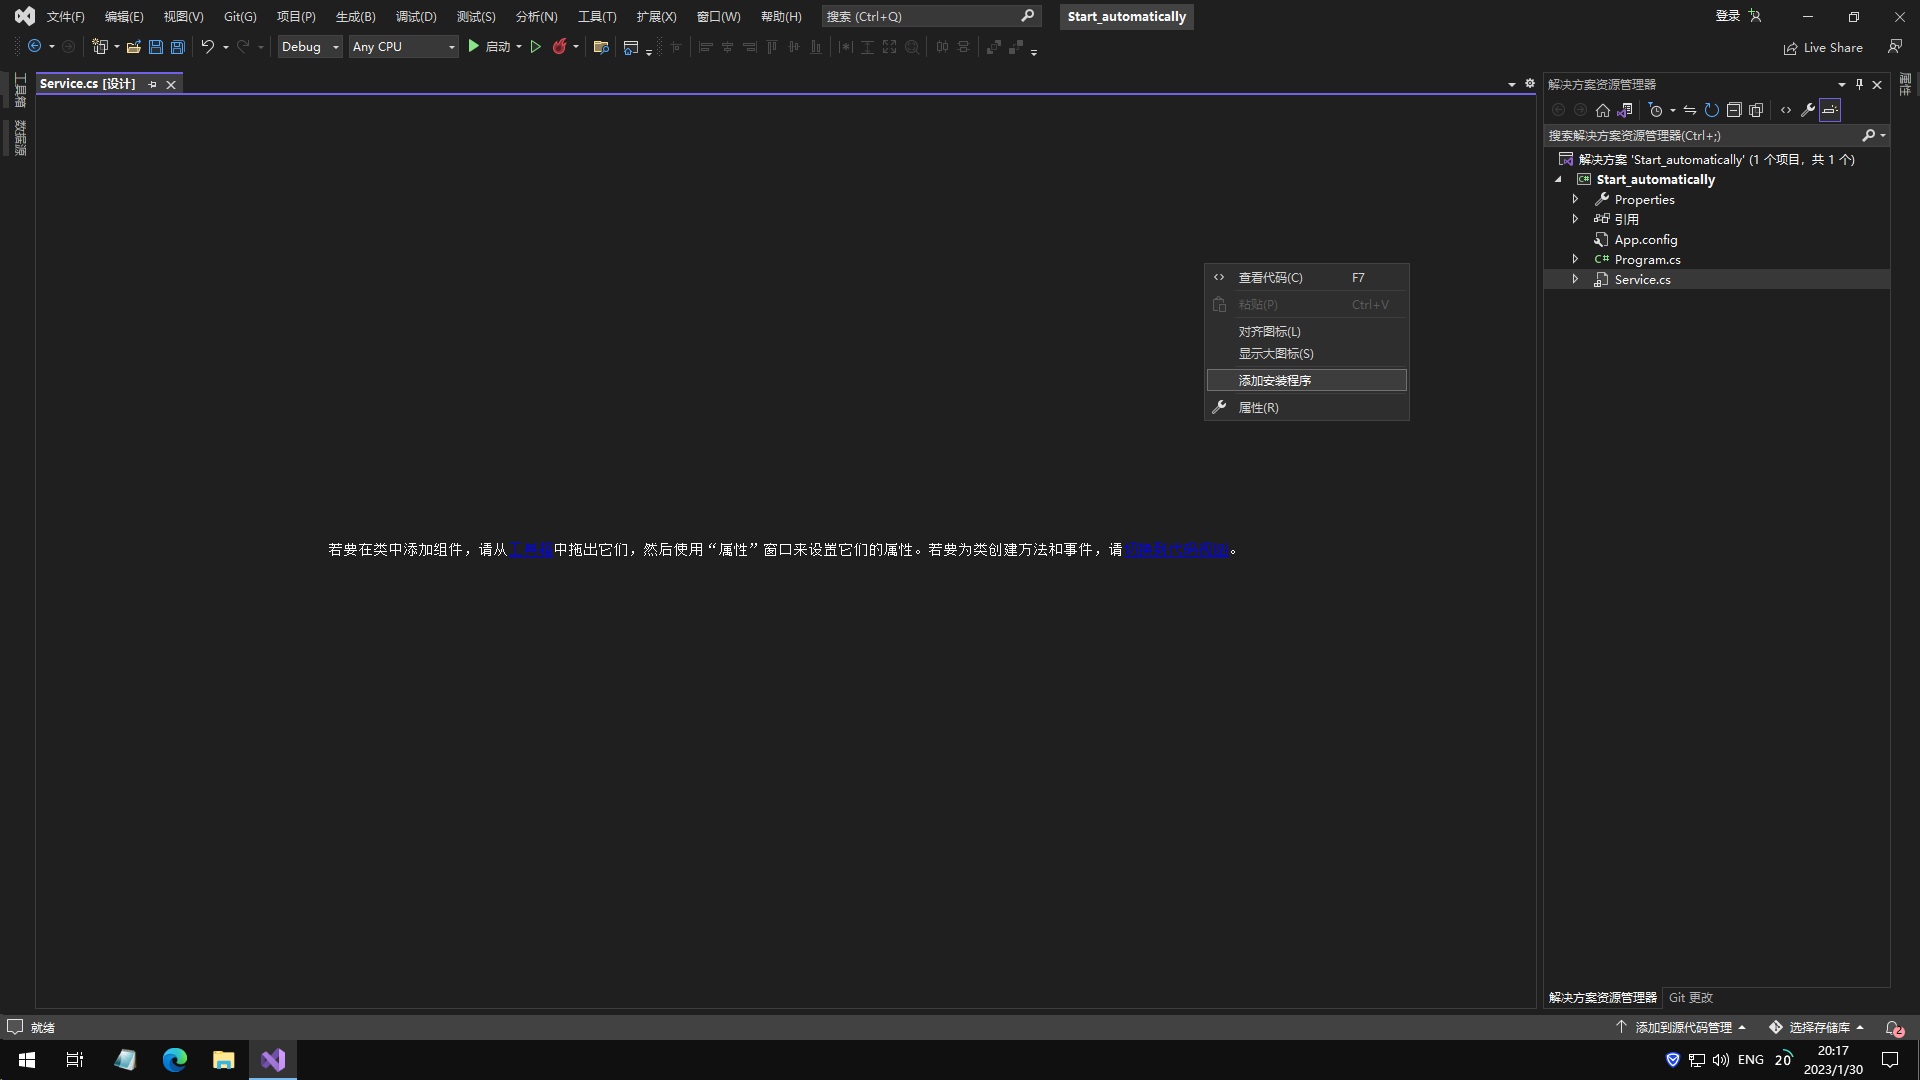Close the Service.cs design tab

tap(171, 84)
